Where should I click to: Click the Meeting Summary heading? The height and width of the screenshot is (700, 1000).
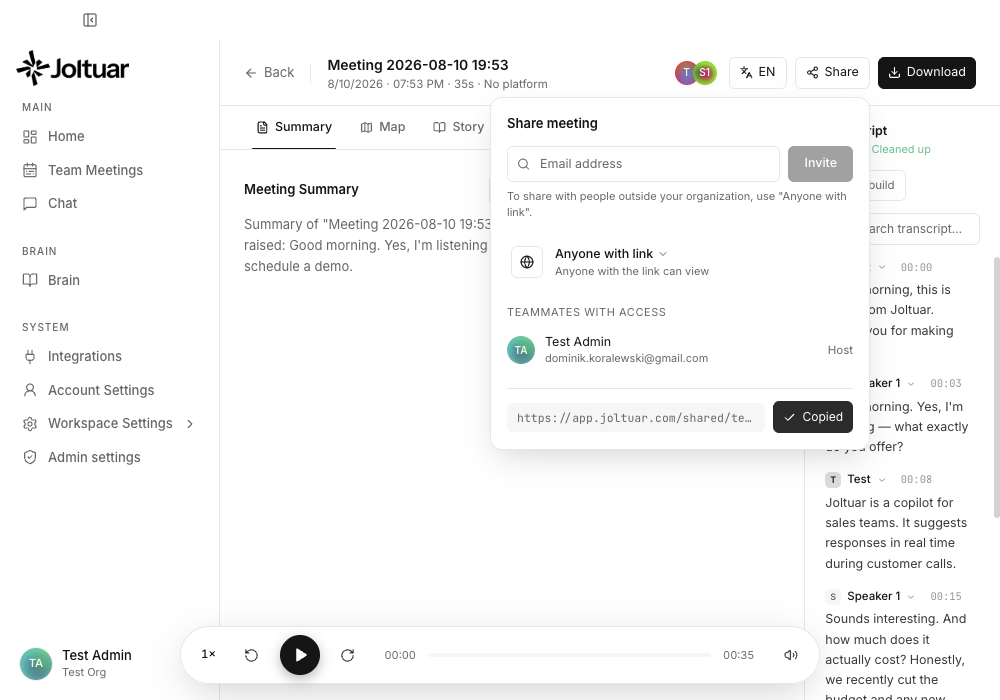[x=301, y=189]
